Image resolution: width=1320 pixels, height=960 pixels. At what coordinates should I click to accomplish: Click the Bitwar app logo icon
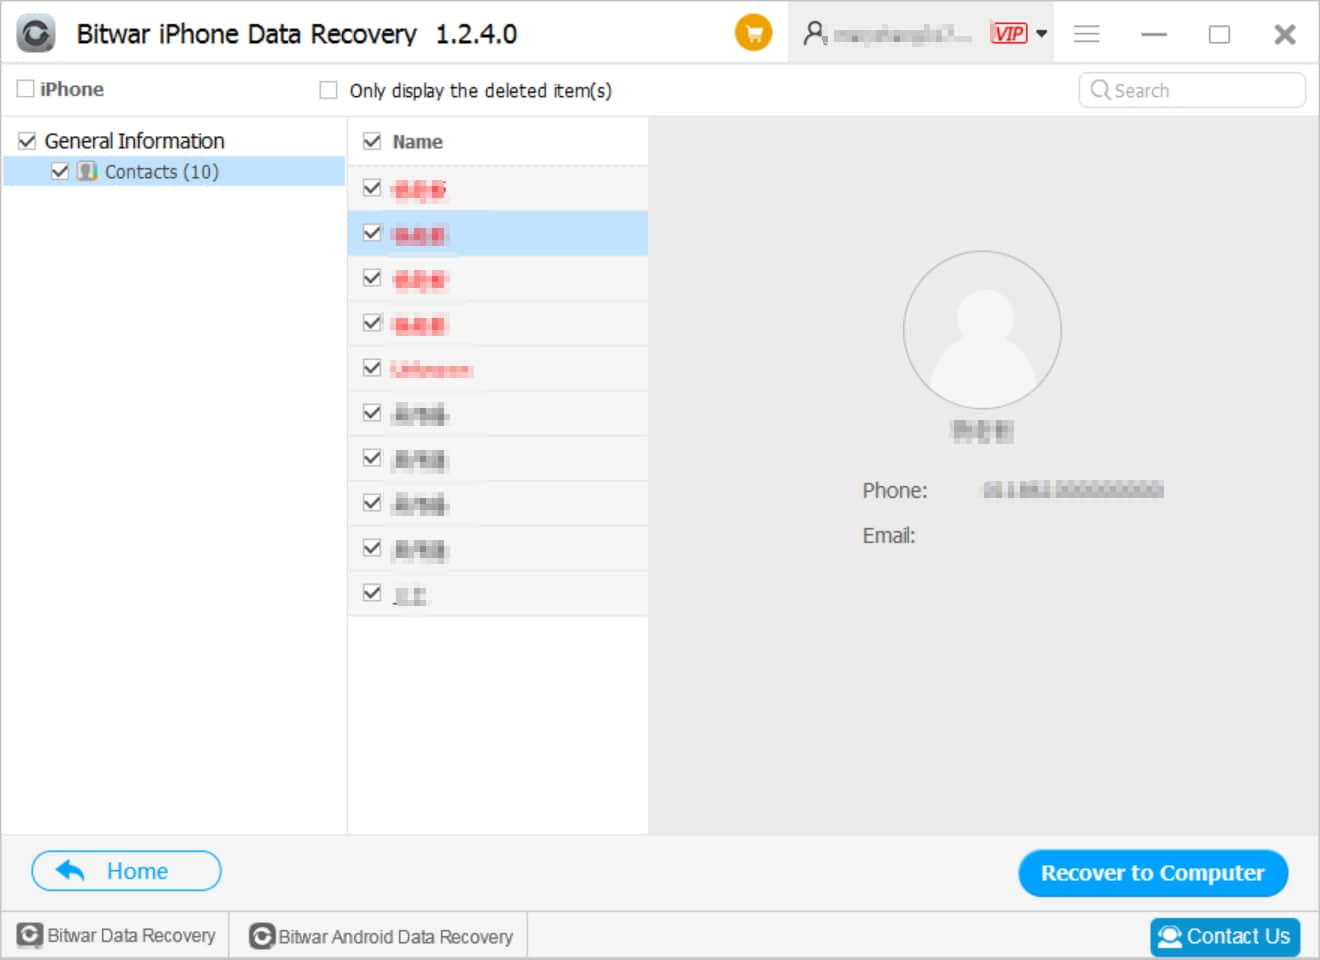[x=36, y=34]
